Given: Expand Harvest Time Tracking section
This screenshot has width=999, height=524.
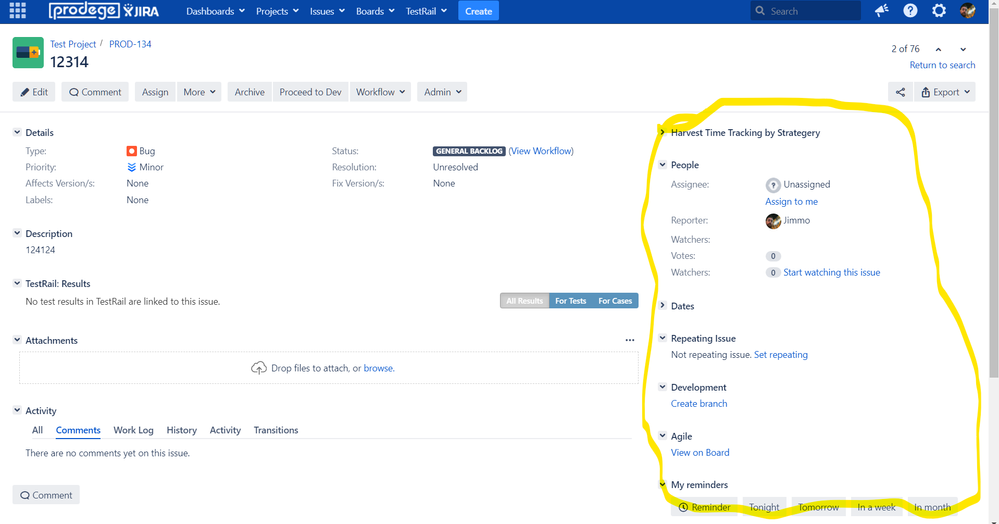Looking at the screenshot, I should 663,132.
